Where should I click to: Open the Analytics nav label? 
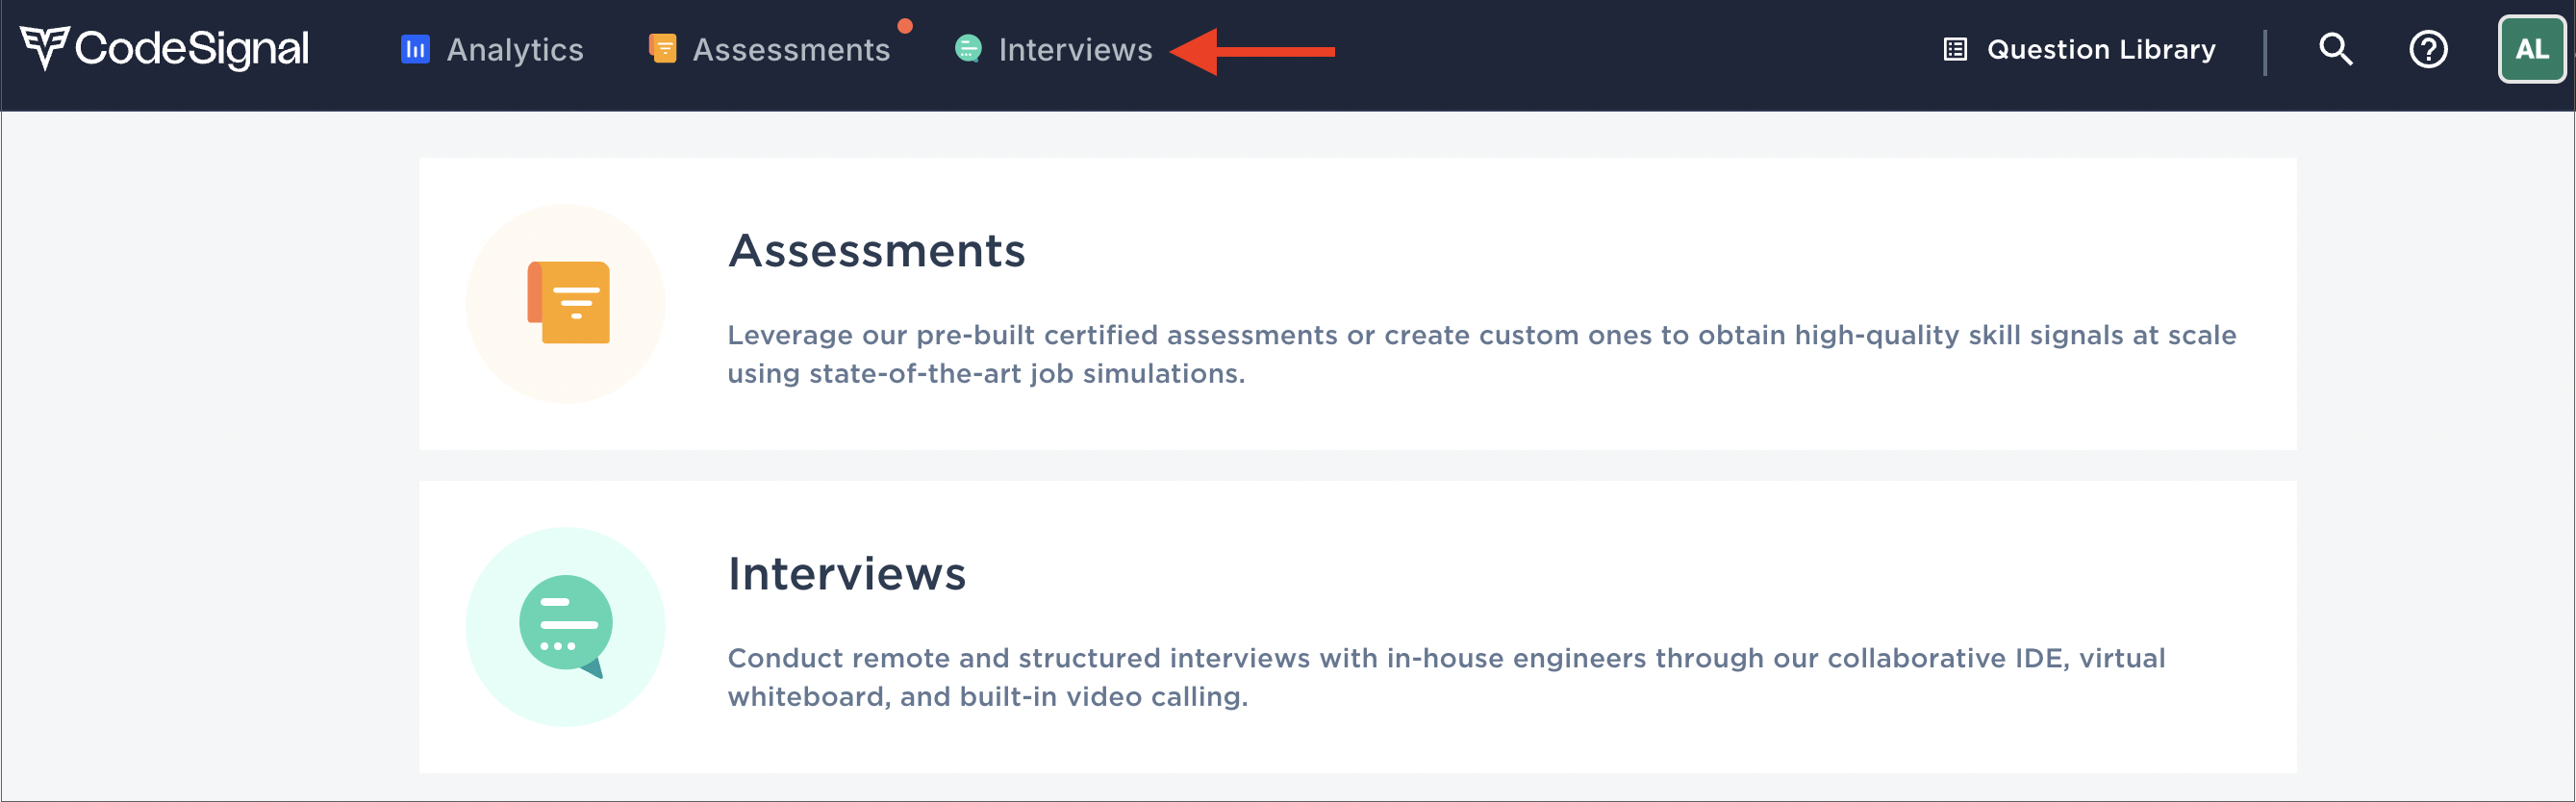pos(514,50)
